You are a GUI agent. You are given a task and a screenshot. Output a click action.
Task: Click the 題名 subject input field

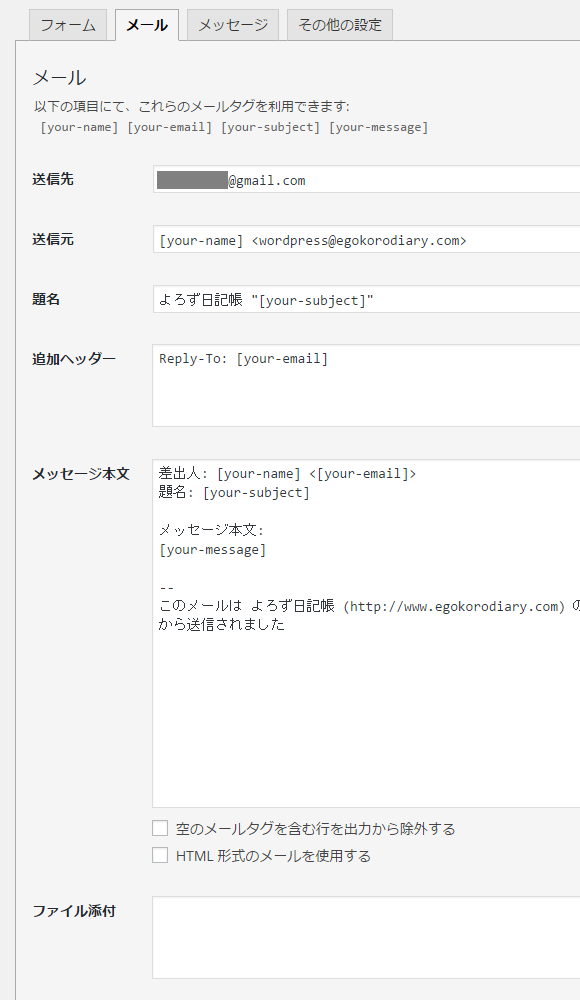coord(366,300)
